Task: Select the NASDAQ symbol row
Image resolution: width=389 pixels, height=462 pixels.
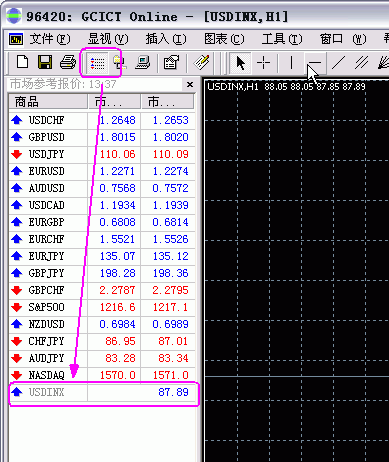Action: coord(102,375)
